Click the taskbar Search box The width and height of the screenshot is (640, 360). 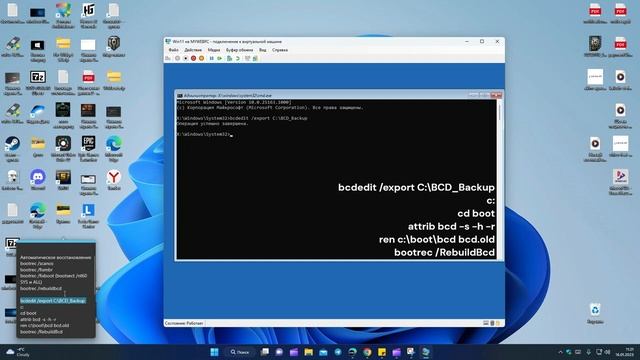coord(240,352)
